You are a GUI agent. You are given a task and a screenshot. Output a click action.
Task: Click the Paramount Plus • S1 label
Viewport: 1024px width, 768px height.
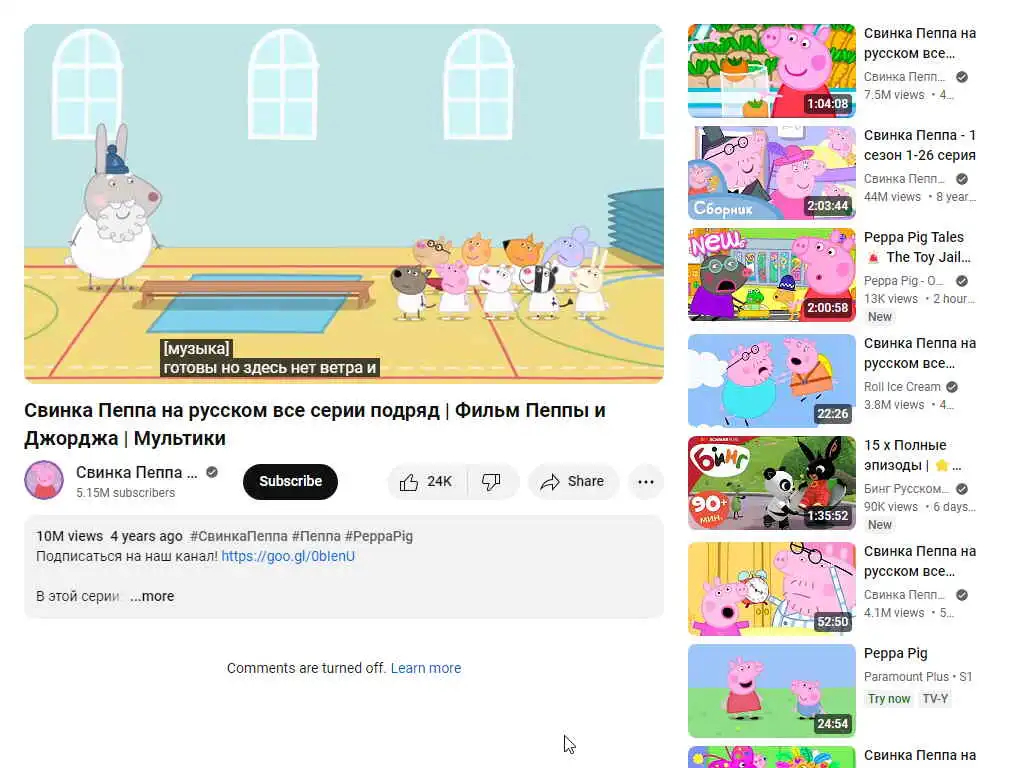918,677
